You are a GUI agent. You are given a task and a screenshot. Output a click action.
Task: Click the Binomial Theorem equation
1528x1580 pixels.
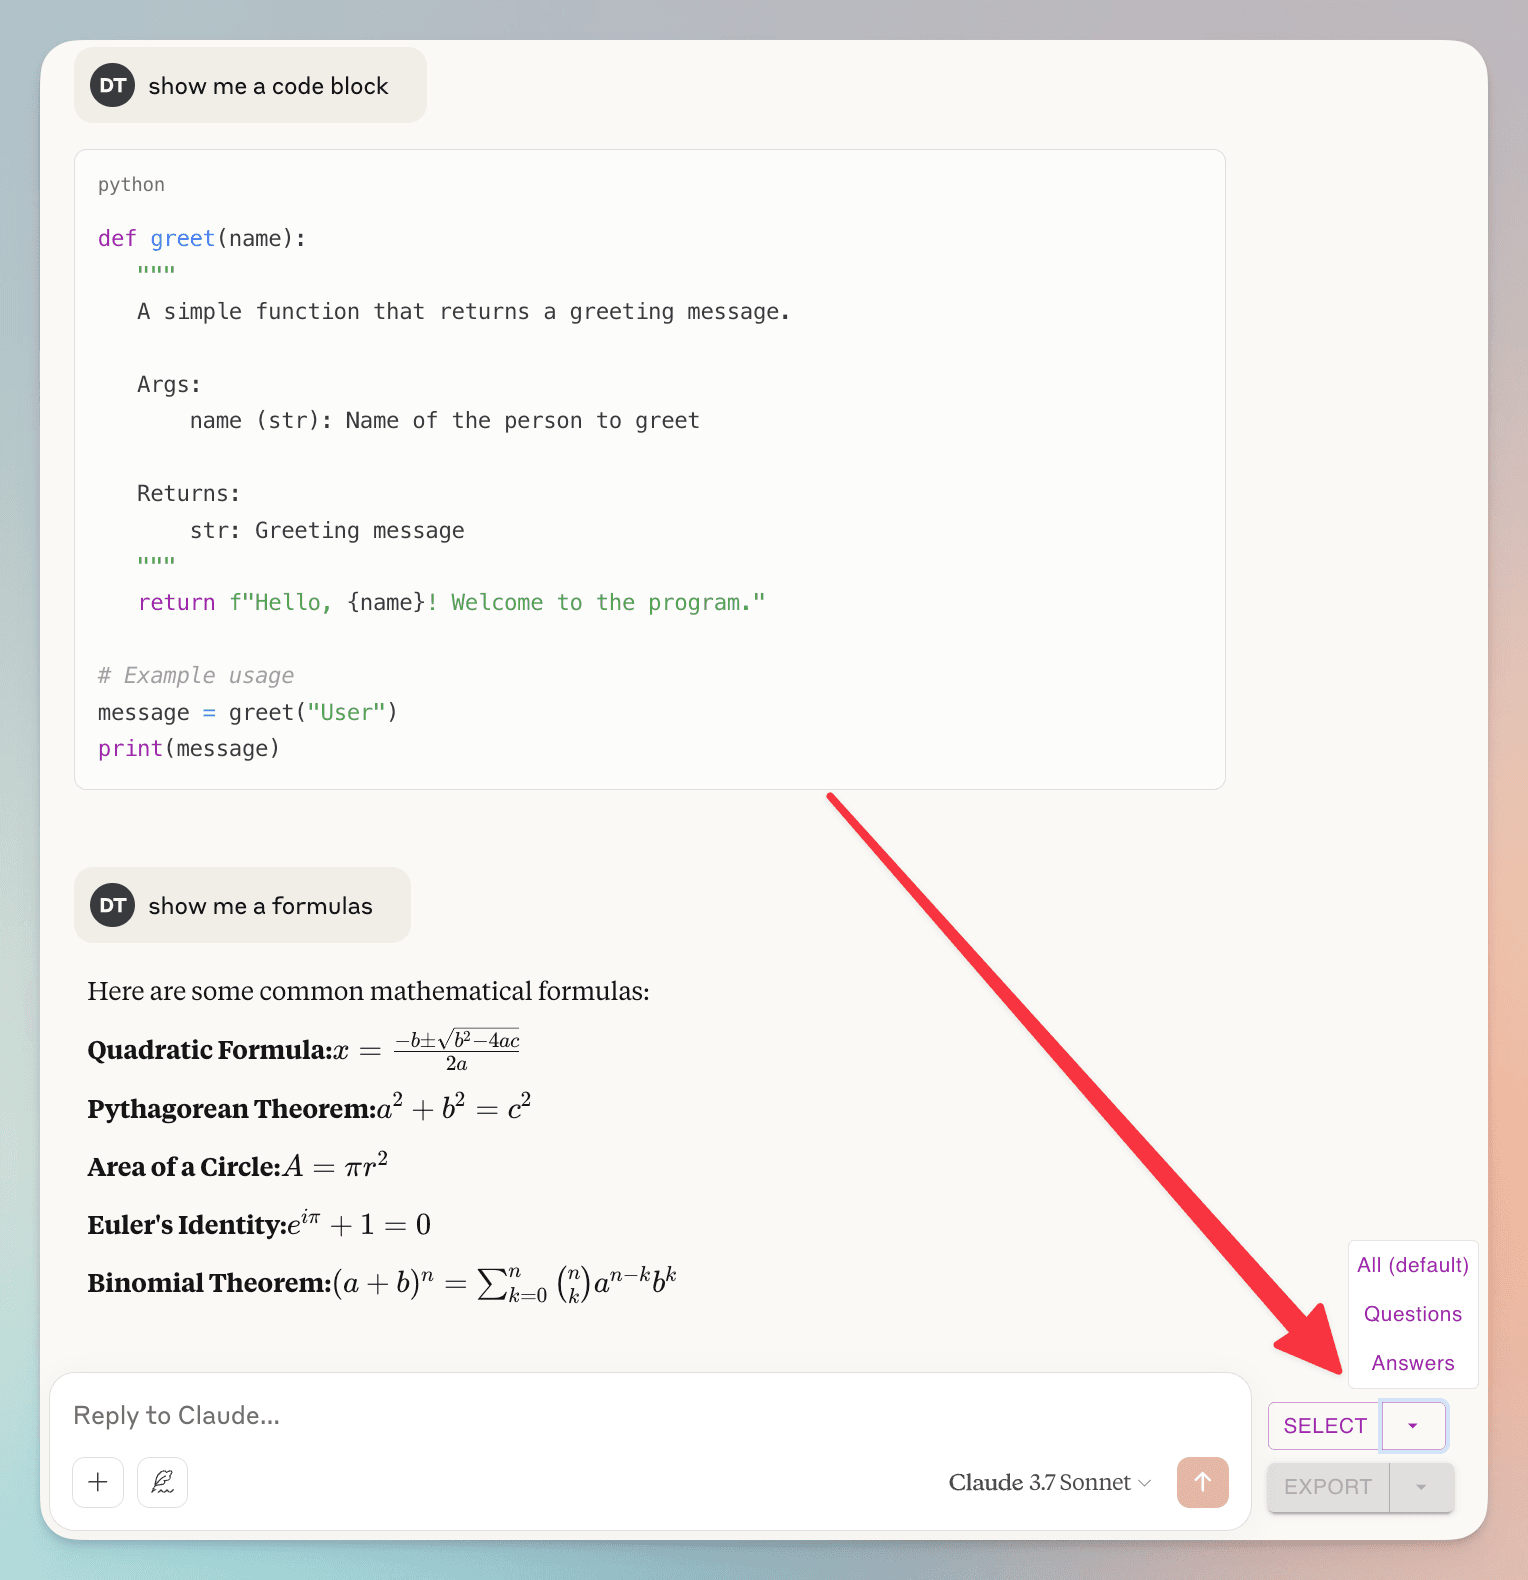point(505,1283)
